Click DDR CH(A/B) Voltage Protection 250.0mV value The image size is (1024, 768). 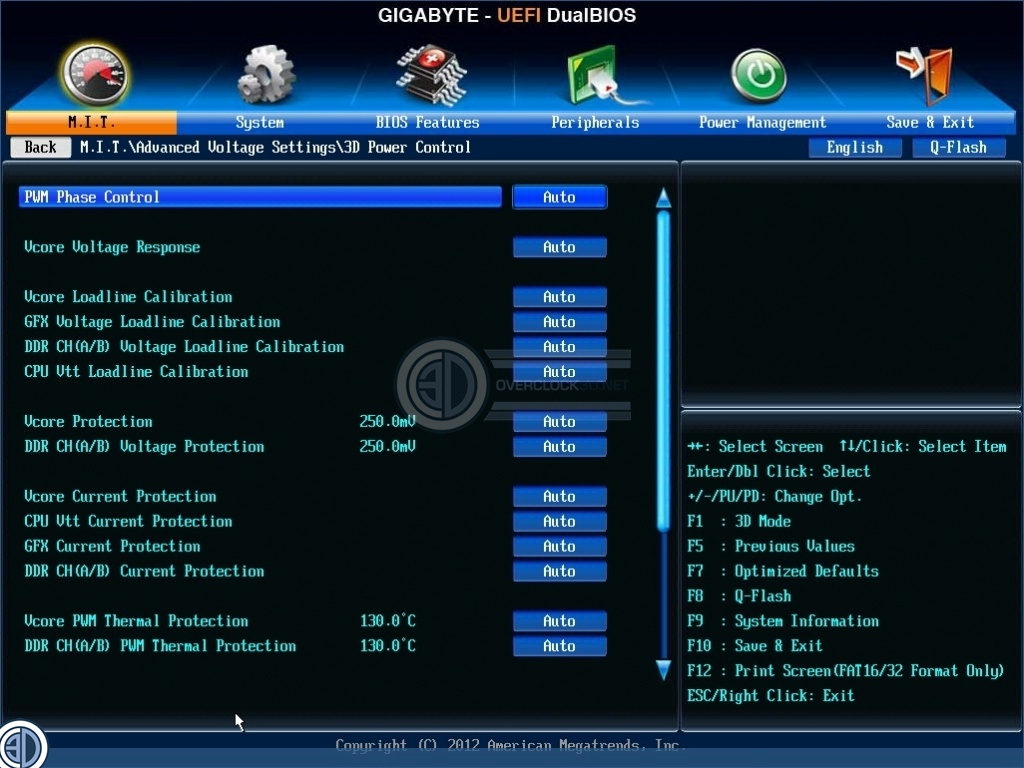point(387,446)
